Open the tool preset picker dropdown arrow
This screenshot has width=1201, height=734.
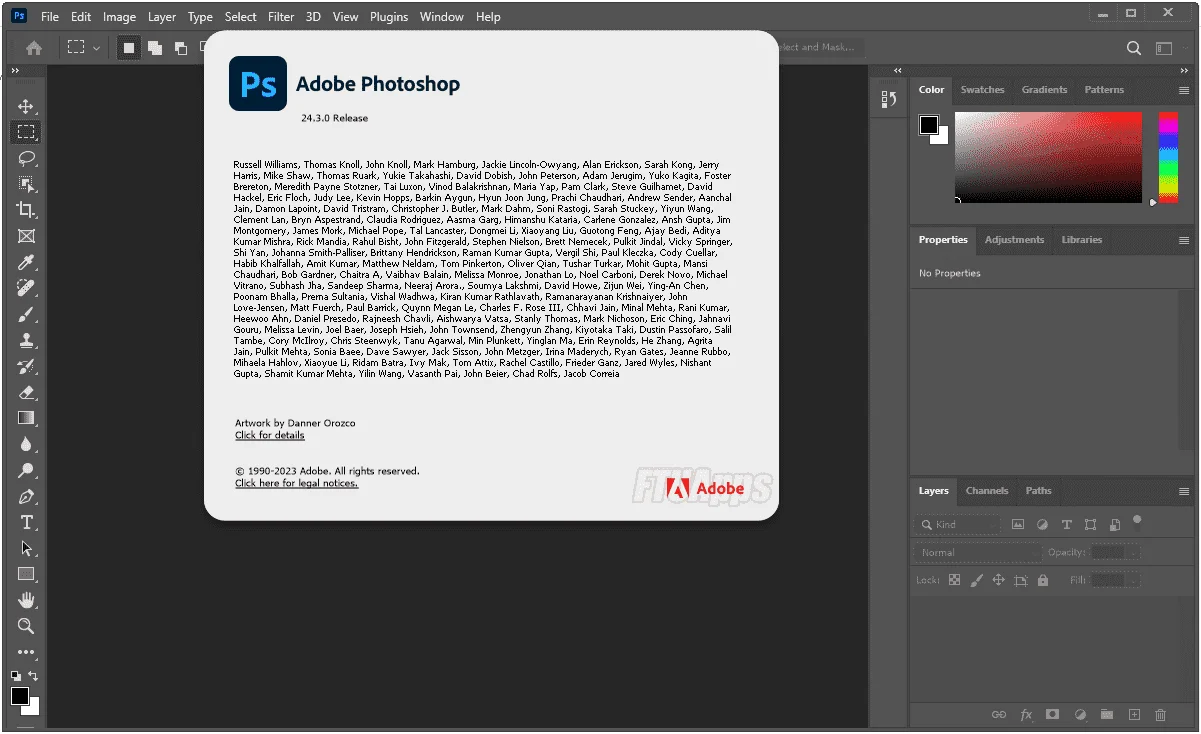pos(97,48)
